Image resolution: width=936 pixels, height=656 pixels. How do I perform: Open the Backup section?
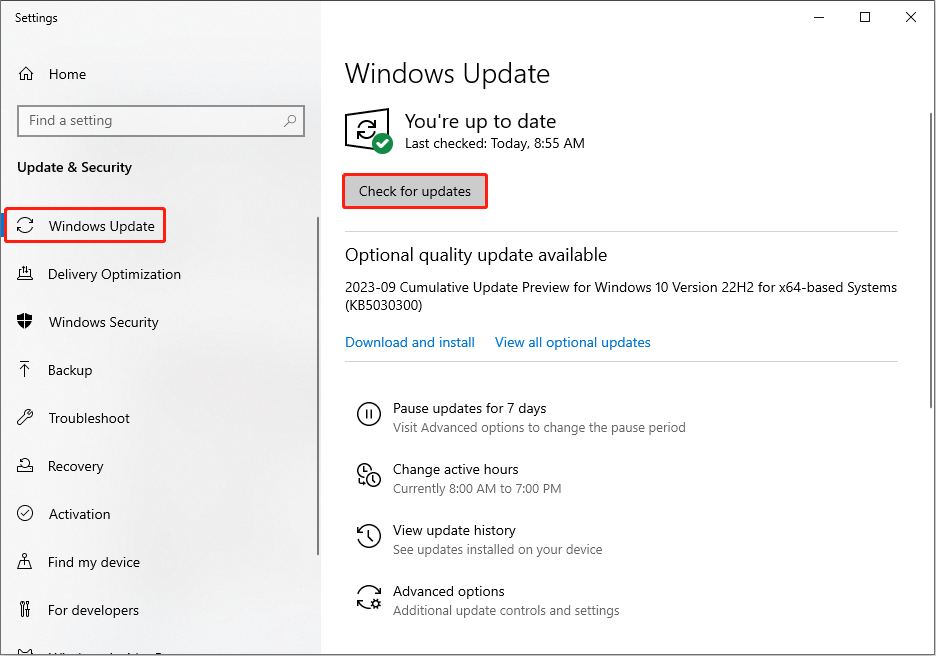coord(70,370)
